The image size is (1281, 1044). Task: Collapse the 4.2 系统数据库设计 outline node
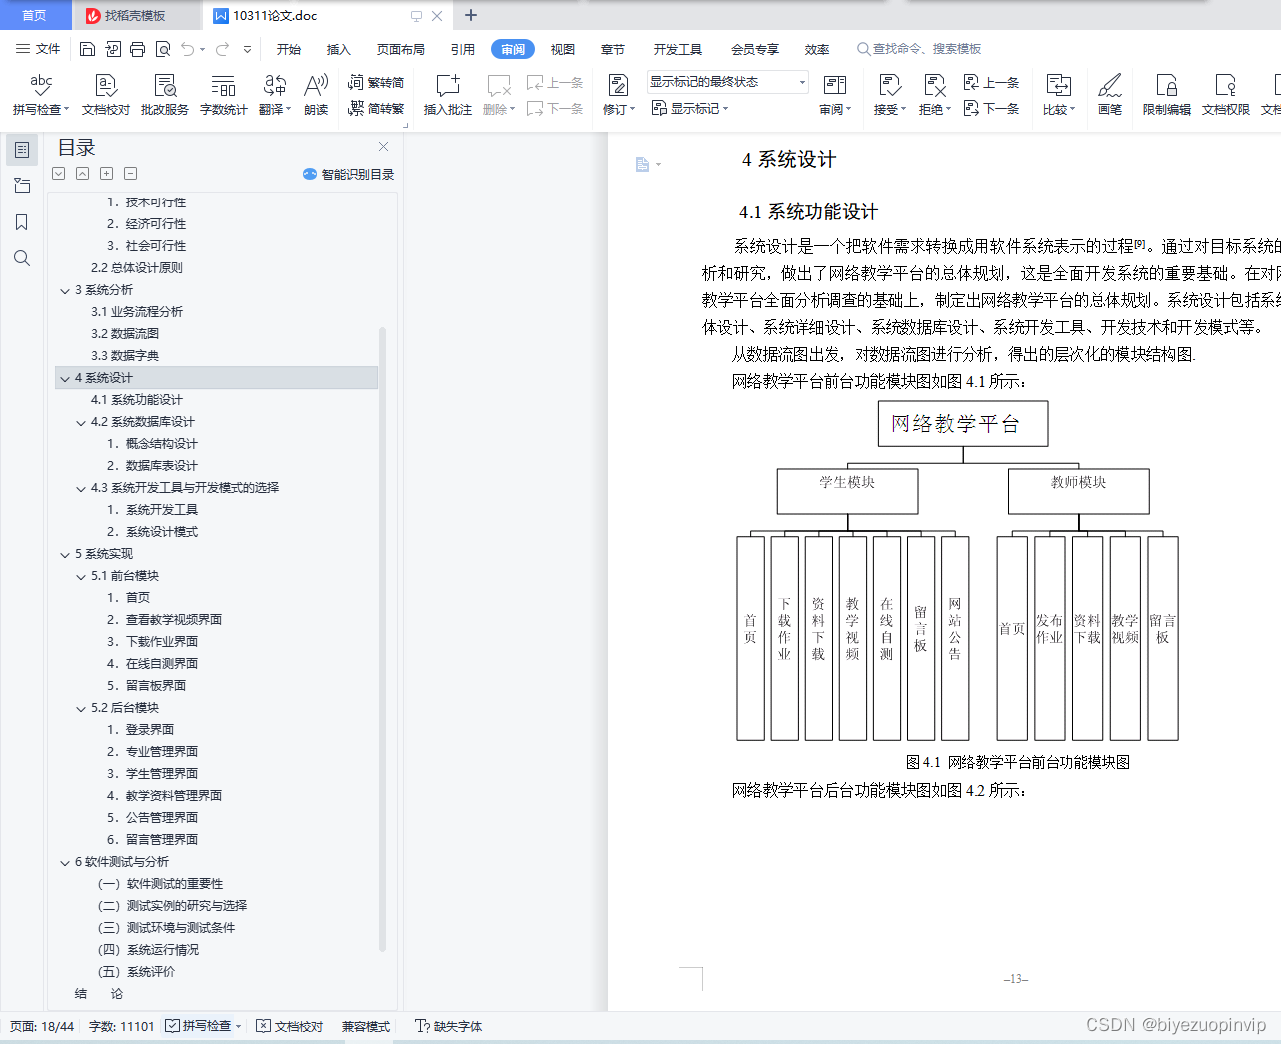click(81, 423)
